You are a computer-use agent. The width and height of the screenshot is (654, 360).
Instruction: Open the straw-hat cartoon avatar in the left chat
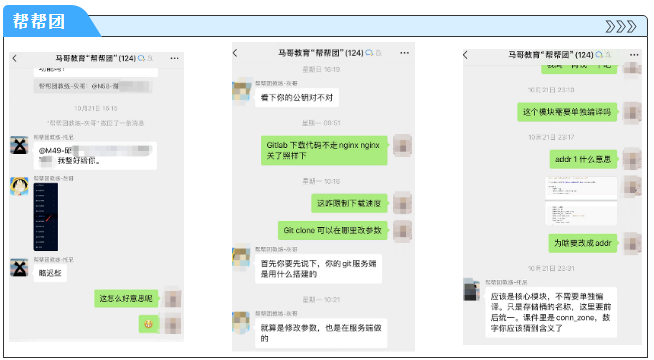pyautogui.click(x=19, y=186)
